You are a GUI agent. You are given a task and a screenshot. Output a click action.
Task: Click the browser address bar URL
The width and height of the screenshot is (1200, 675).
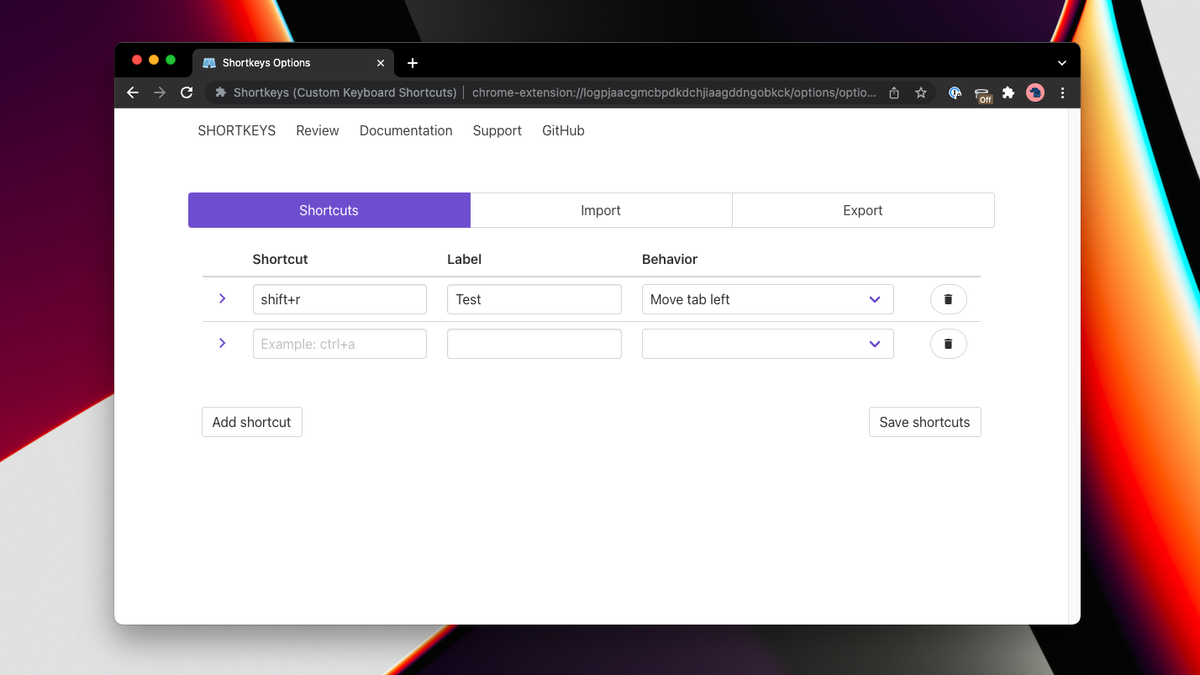click(674, 92)
